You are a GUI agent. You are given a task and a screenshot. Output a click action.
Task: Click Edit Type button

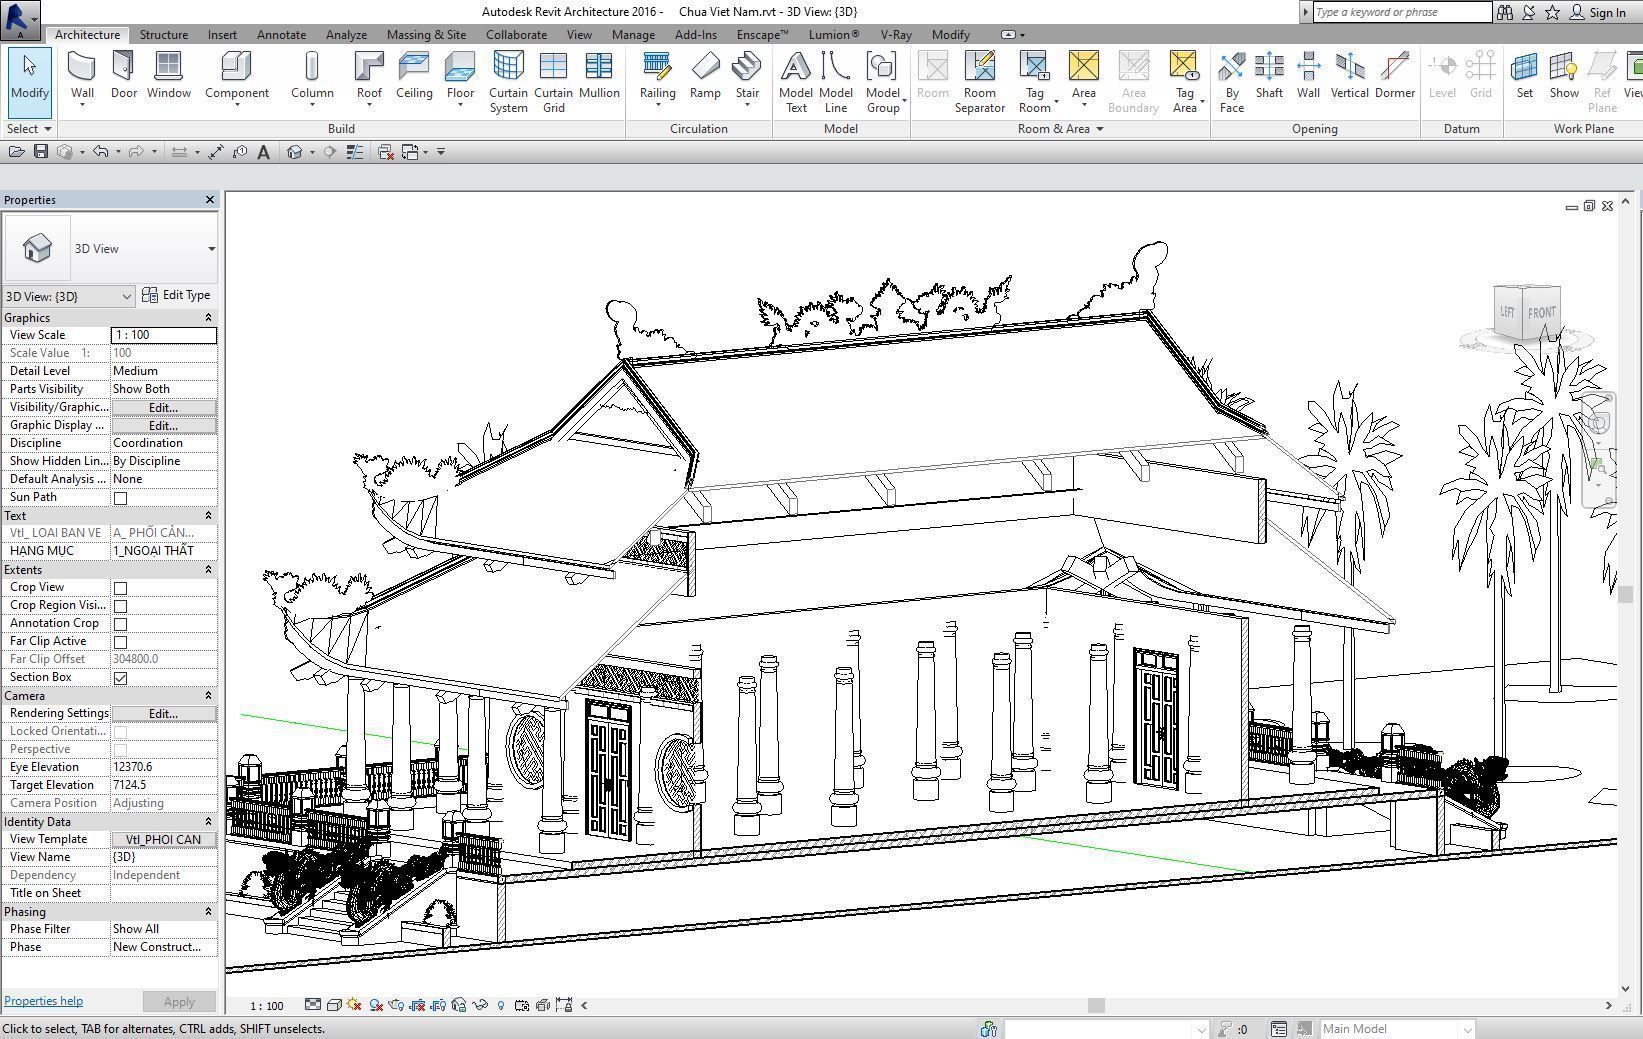(x=176, y=295)
